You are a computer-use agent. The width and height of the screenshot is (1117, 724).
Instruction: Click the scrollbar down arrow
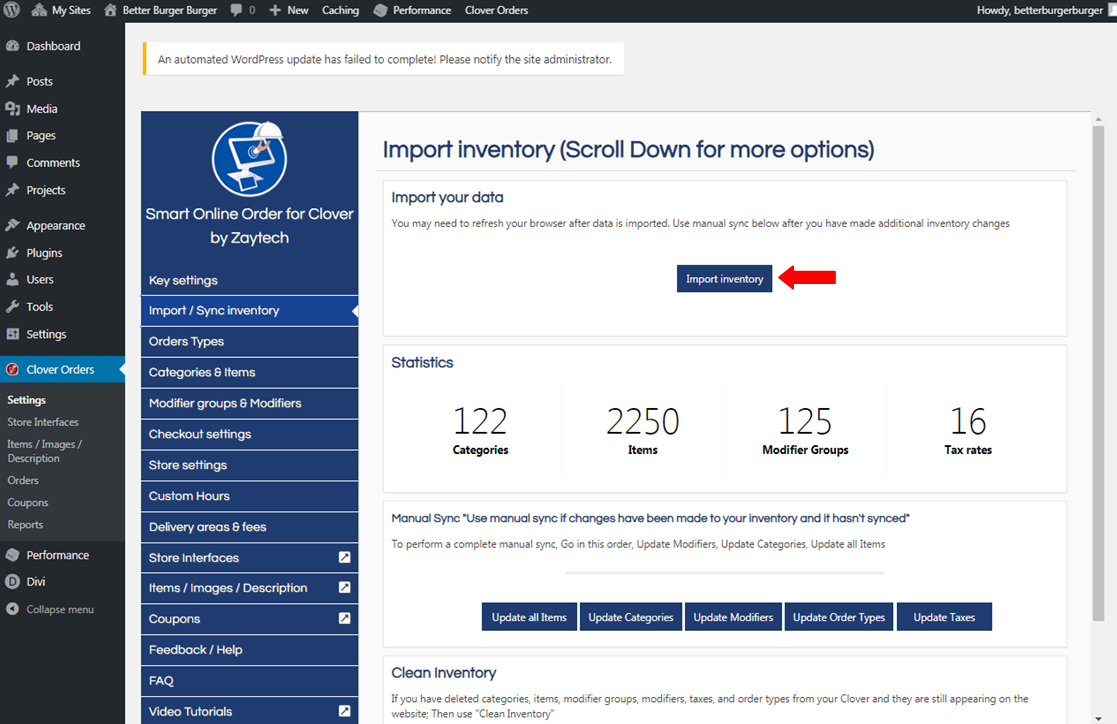1098,718
